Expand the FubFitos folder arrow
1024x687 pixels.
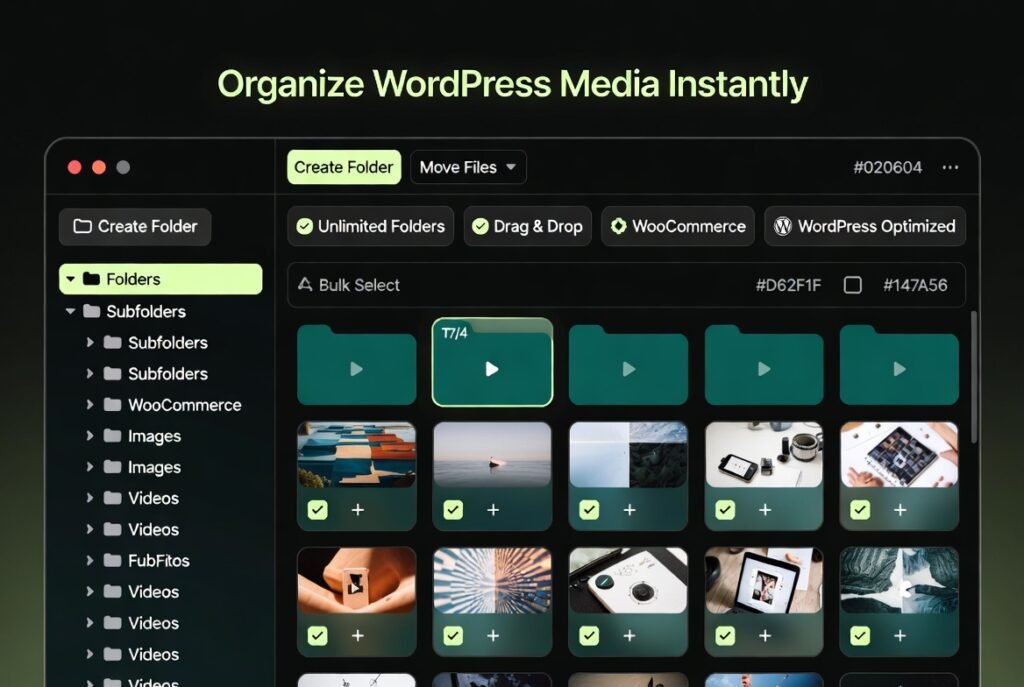(90, 560)
